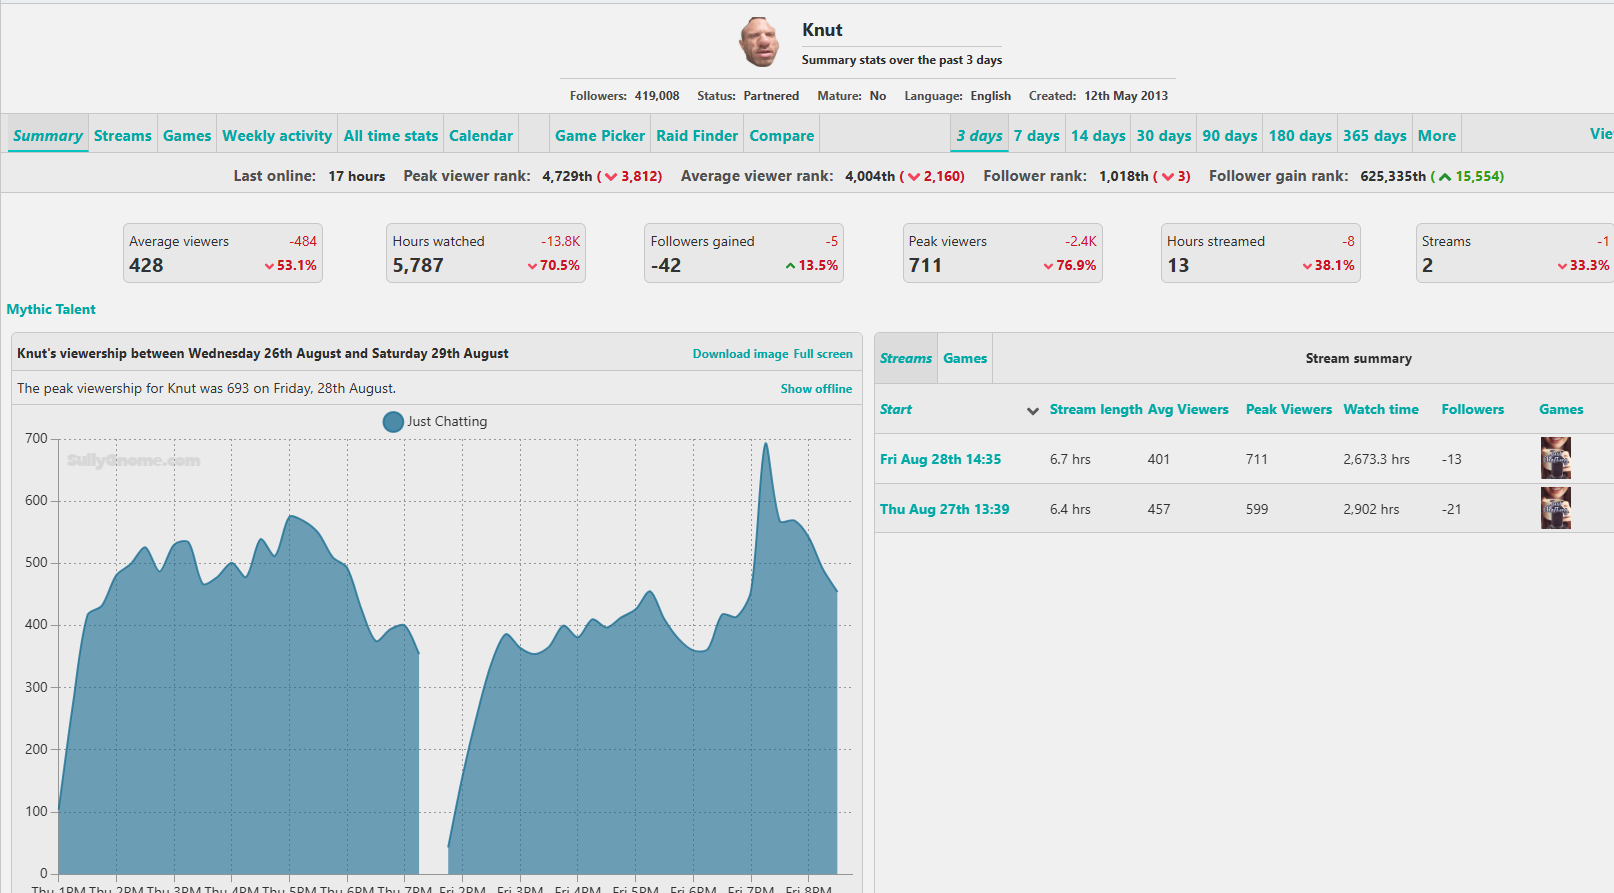The image size is (1614, 893).
Task: Click the 2,902 hrs watch time cell
Action: tap(1372, 510)
